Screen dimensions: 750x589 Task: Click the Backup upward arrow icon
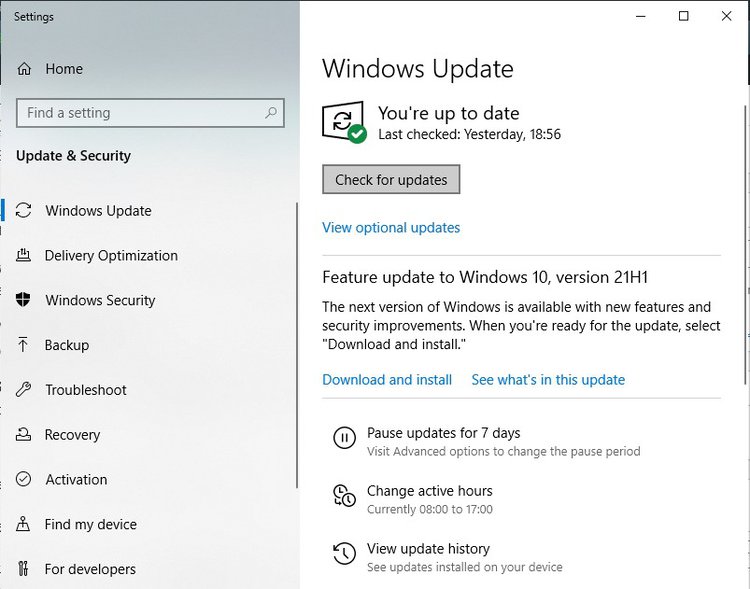coord(22,345)
